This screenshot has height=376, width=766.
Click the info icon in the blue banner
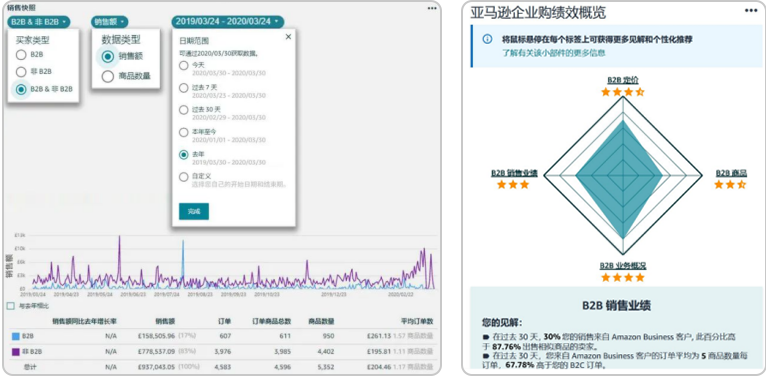click(x=487, y=39)
